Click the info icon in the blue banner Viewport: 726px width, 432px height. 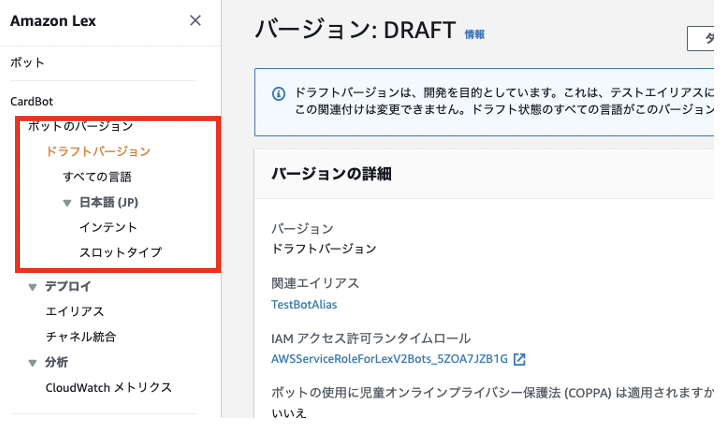[x=278, y=94]
